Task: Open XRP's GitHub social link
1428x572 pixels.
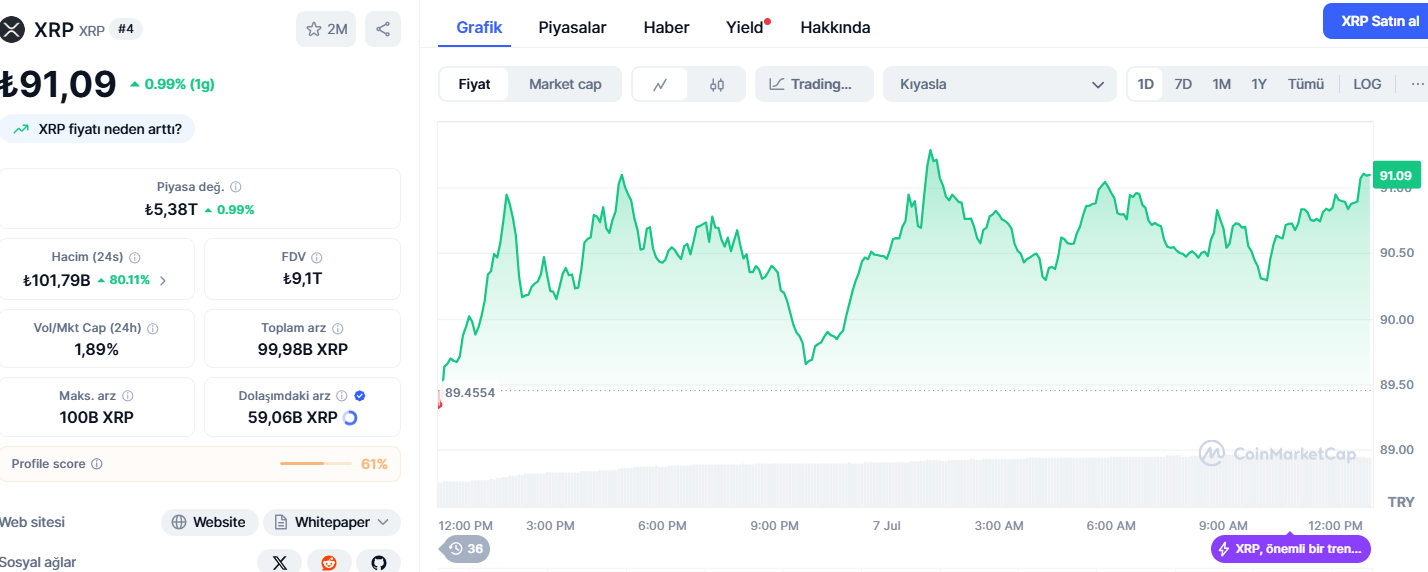Action: point(378,563)
